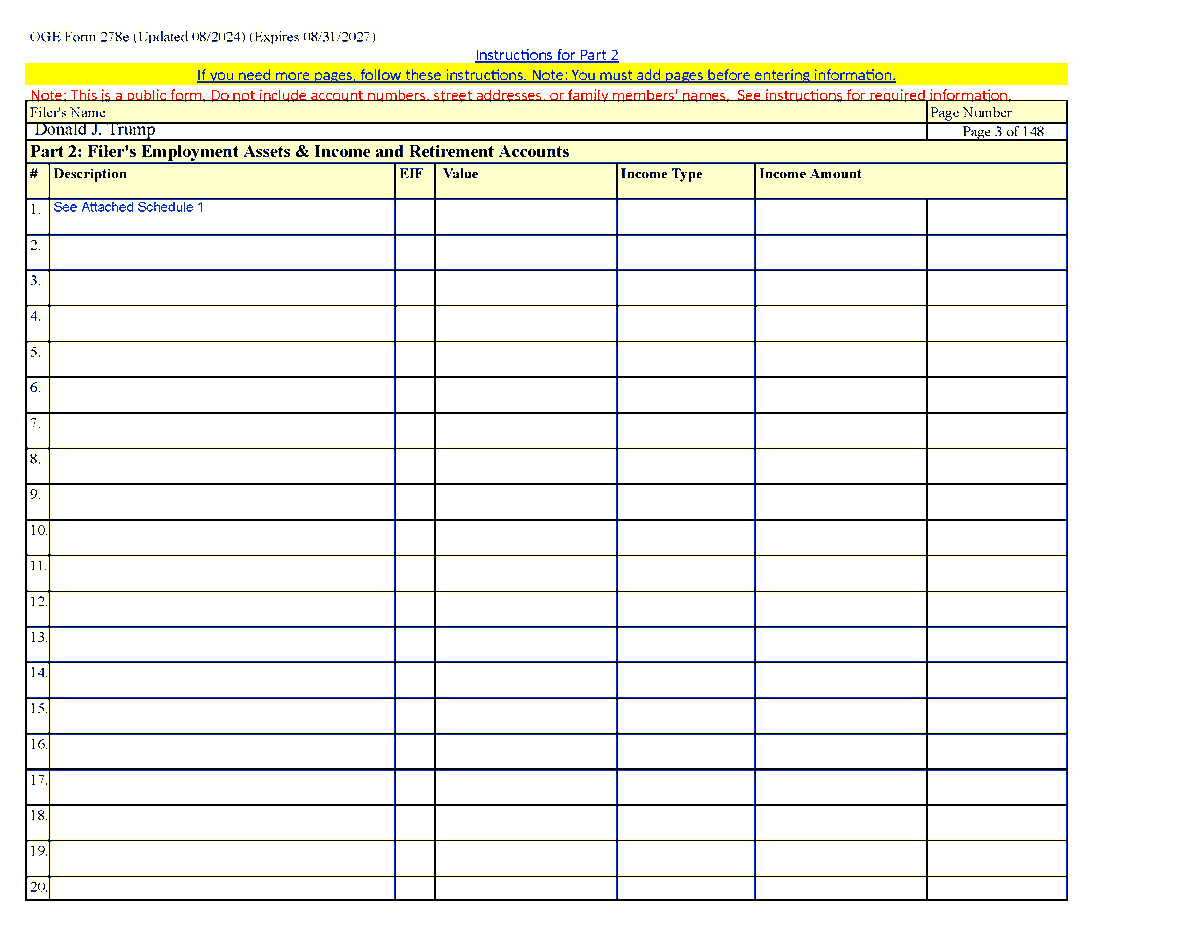
Task: Select the Description cell in row 12
Action: point(222,609)
